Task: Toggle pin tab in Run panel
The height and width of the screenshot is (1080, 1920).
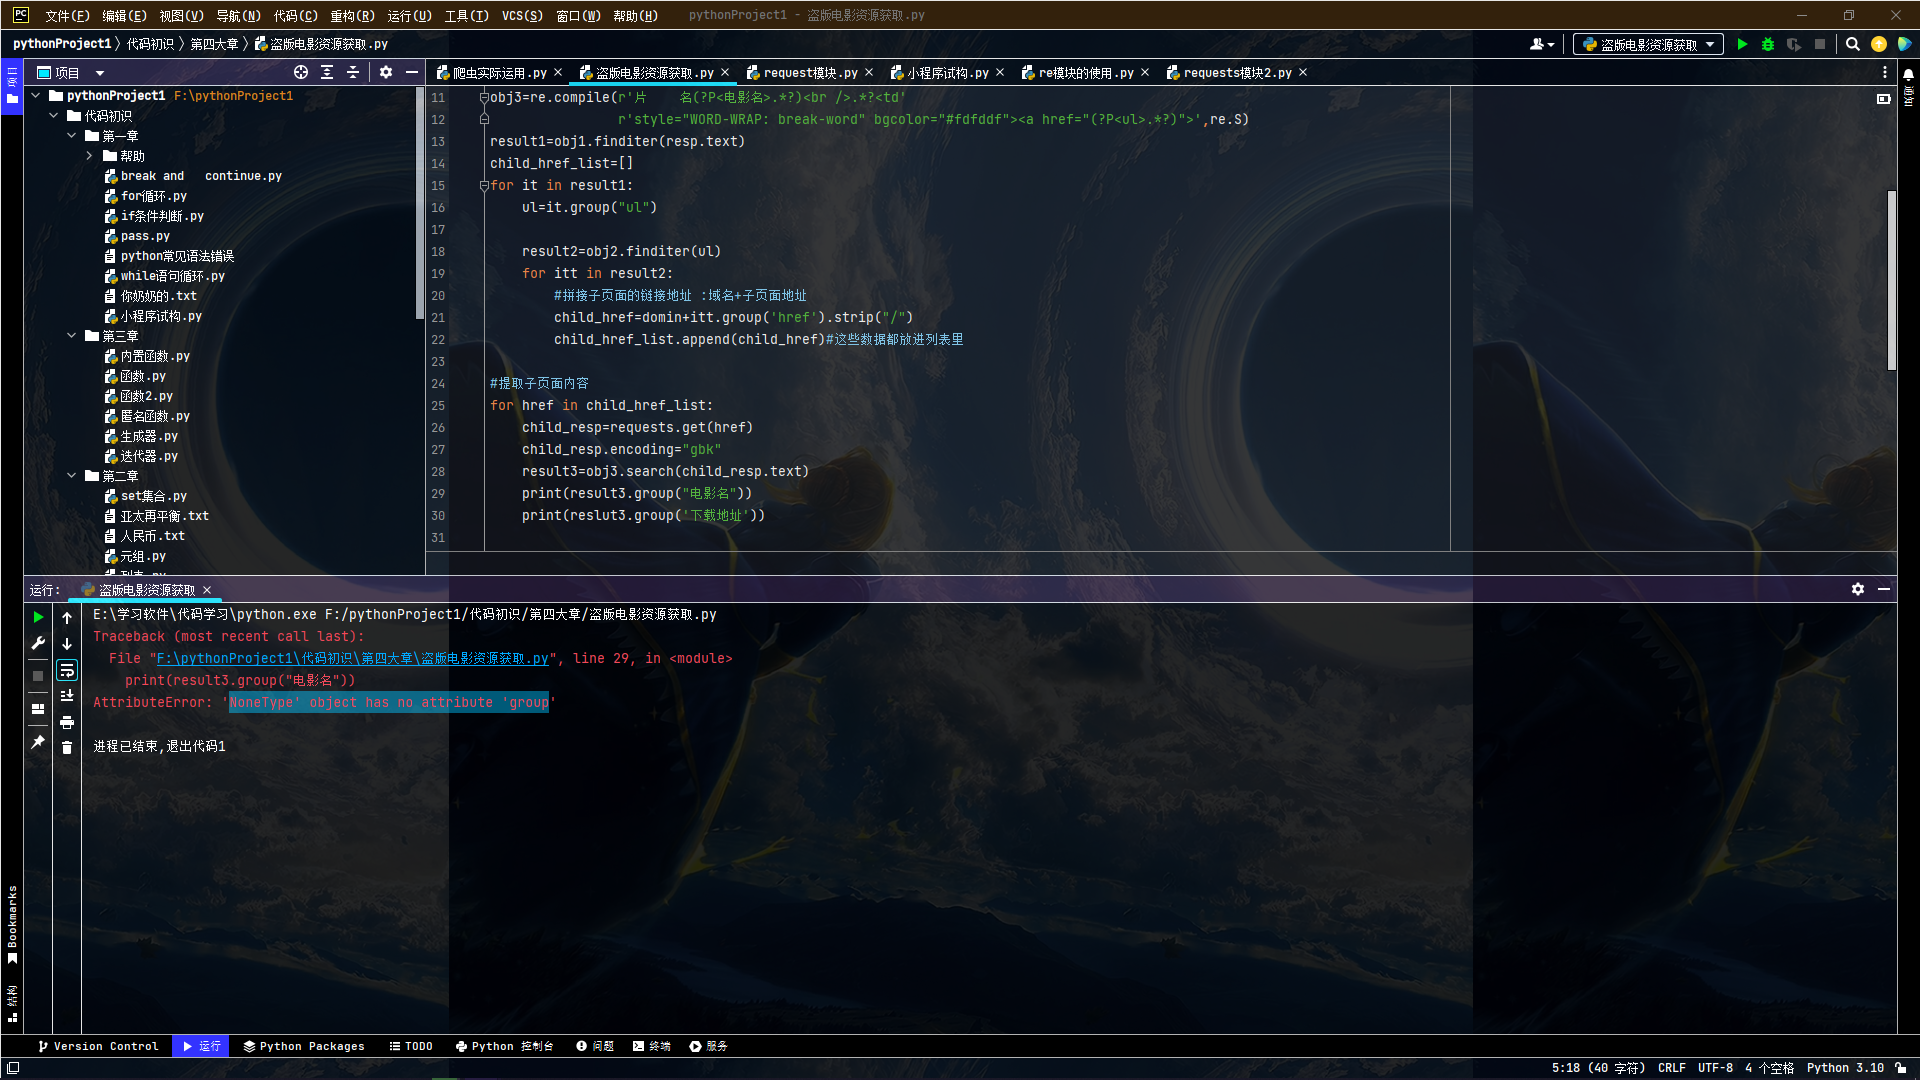Action: pos(38,741)
